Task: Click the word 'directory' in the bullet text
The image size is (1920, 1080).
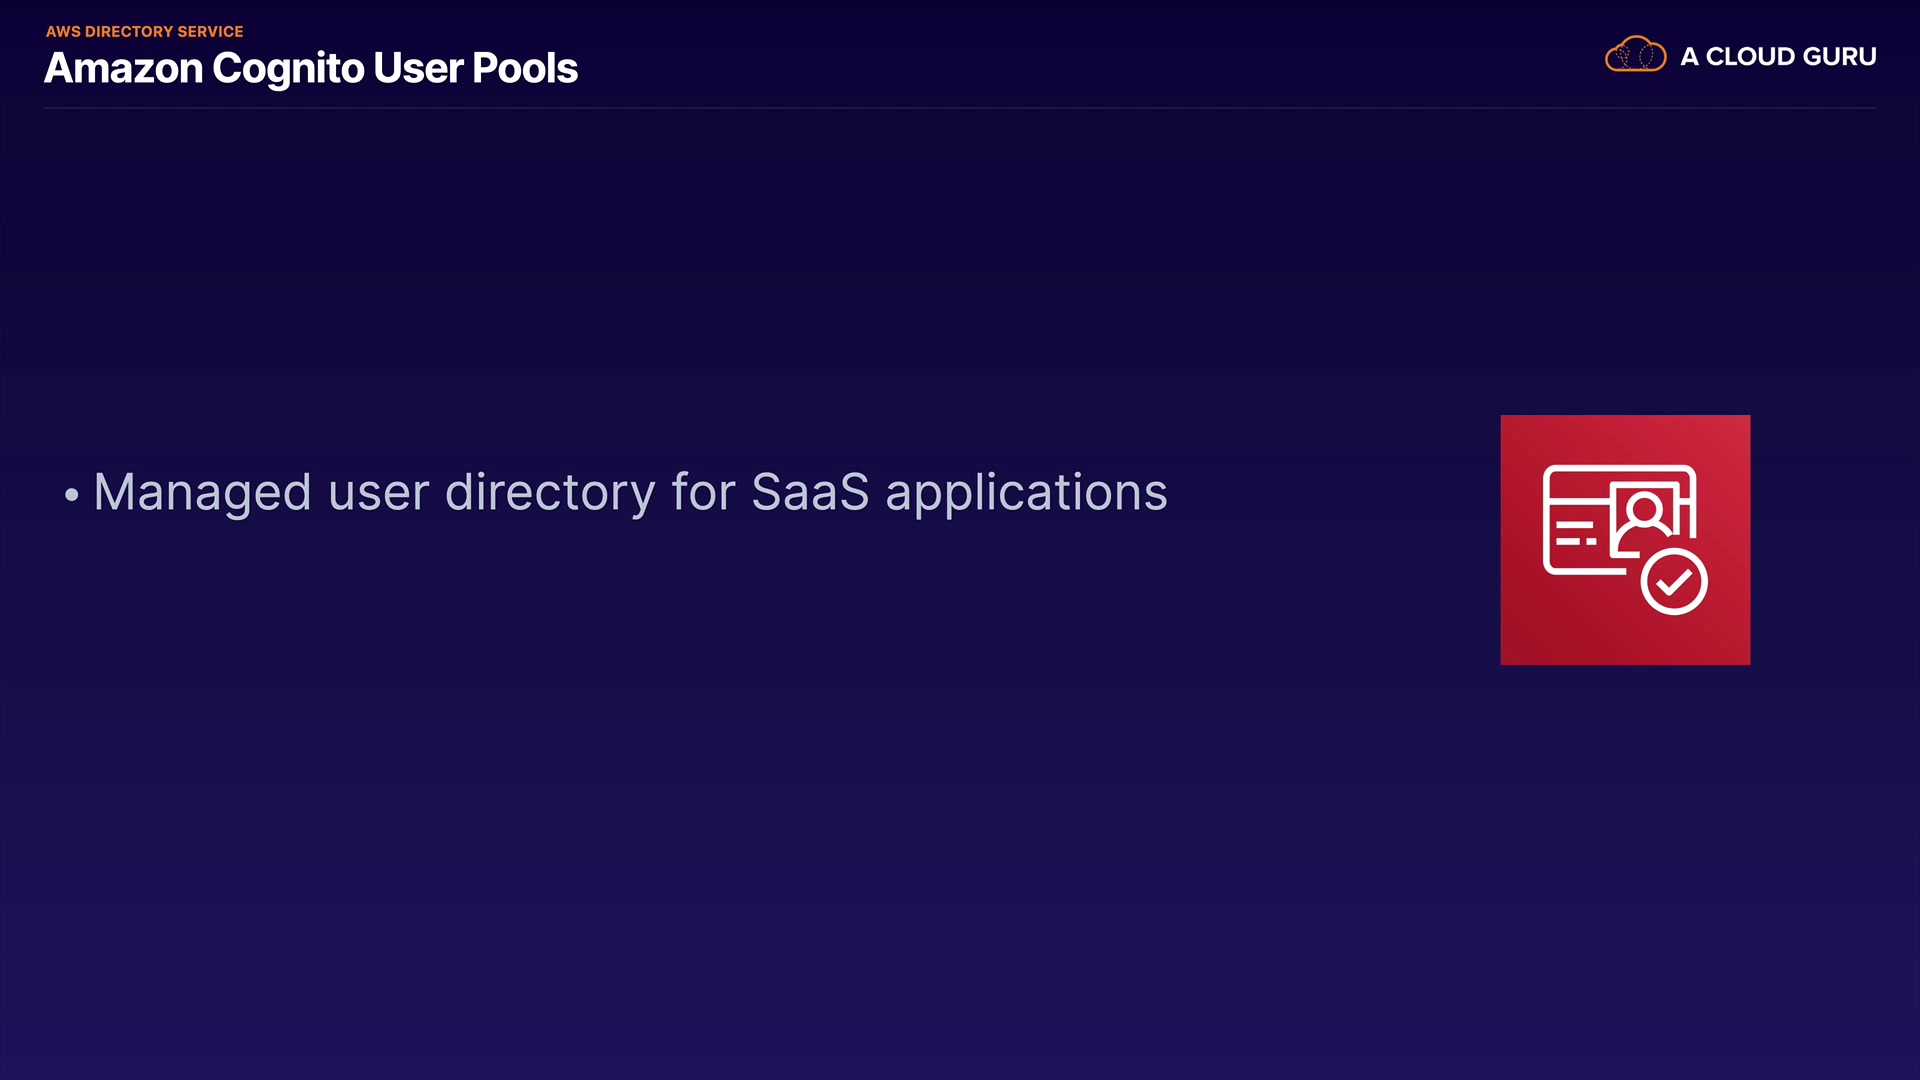Action: [x=550, y=493]
